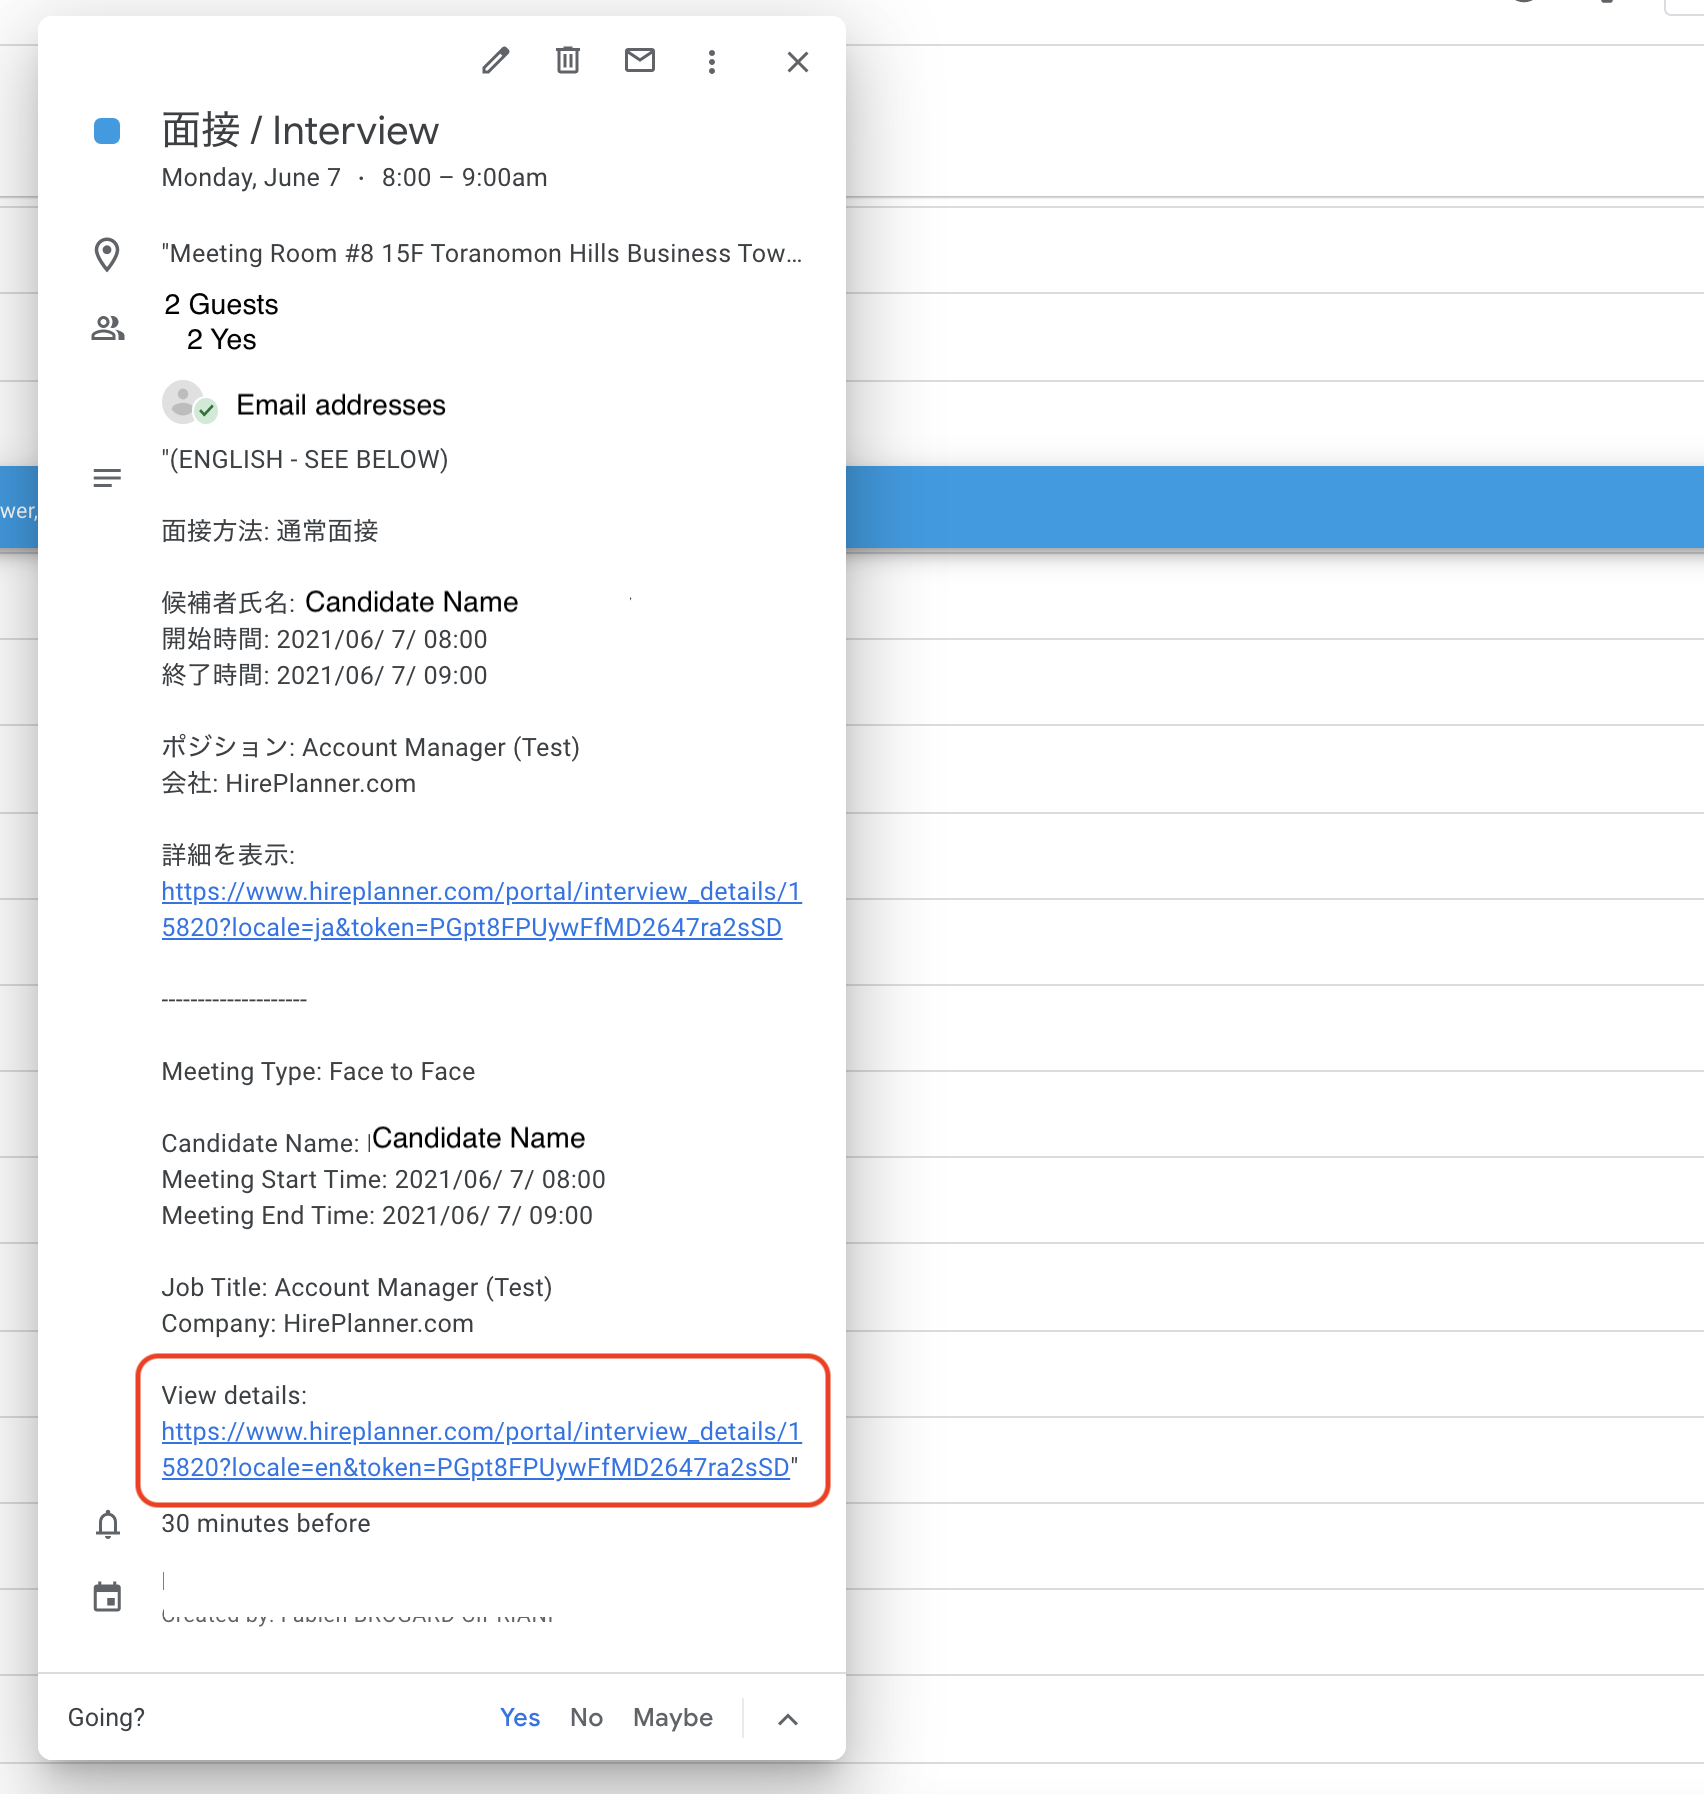Click the 2 Guests heading
This screenshot has height=1794, width=1704.
[x=221, y=305]
